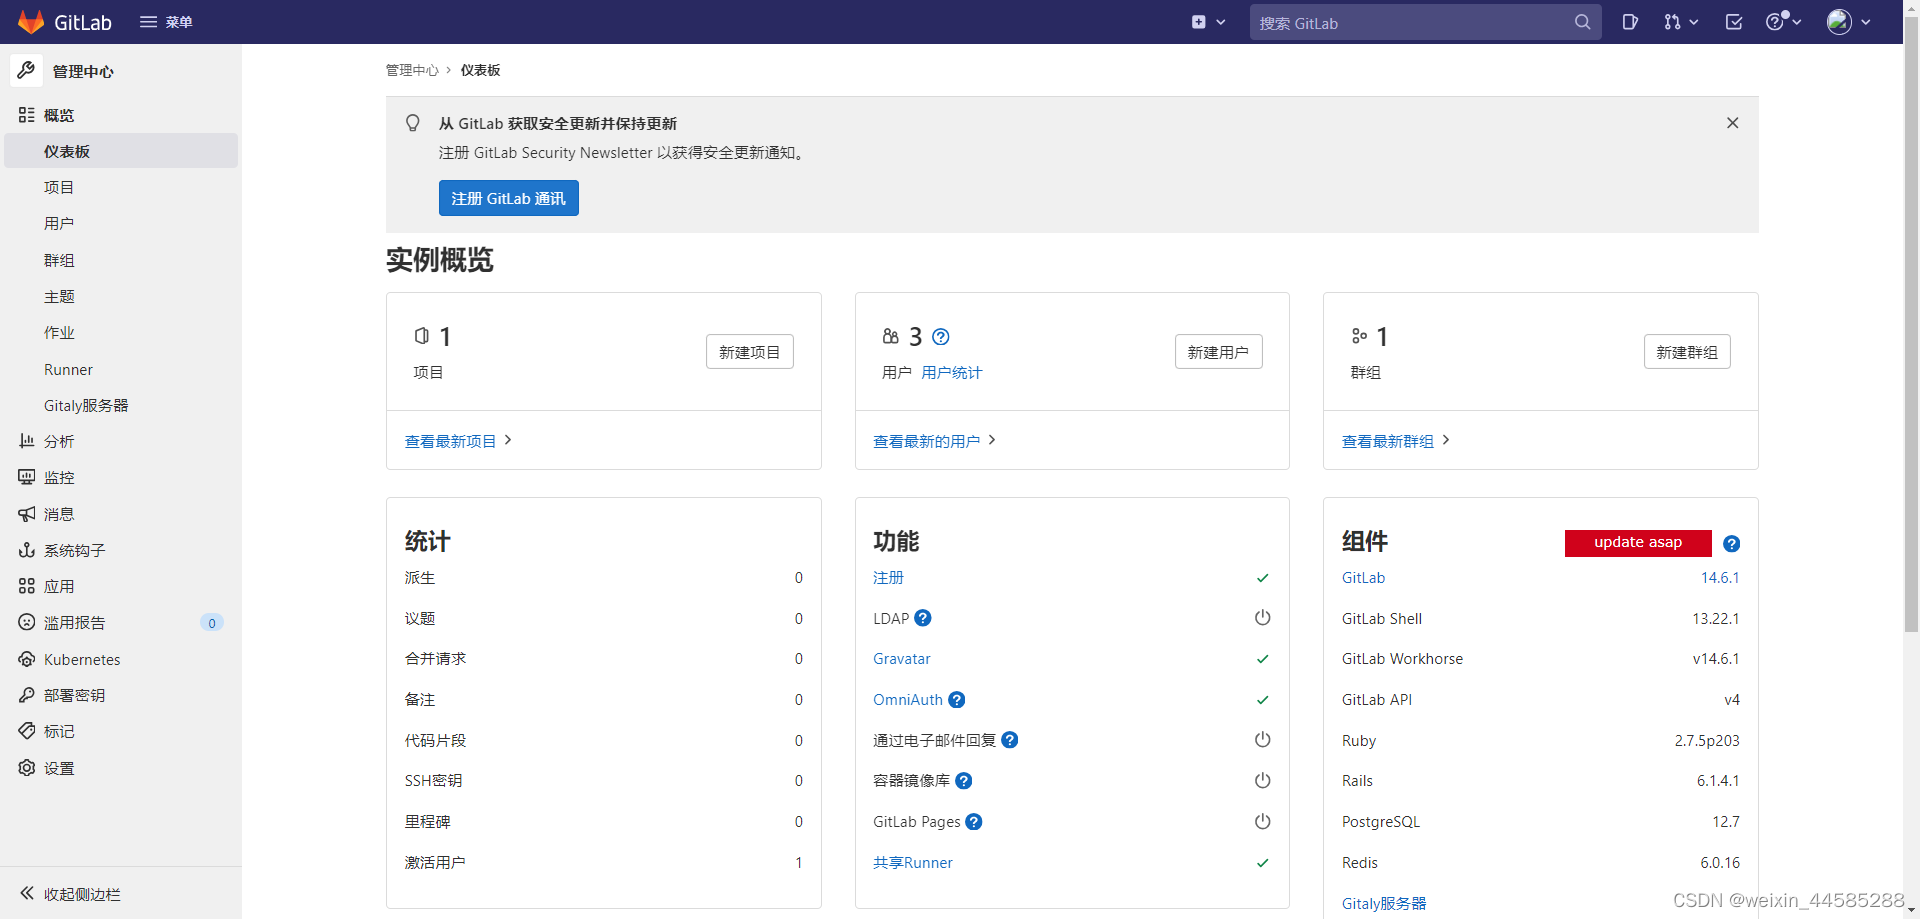This screenshot has width=1920, height=919.
Task: Click the GitLab fox logo
Action: (30, 22)
